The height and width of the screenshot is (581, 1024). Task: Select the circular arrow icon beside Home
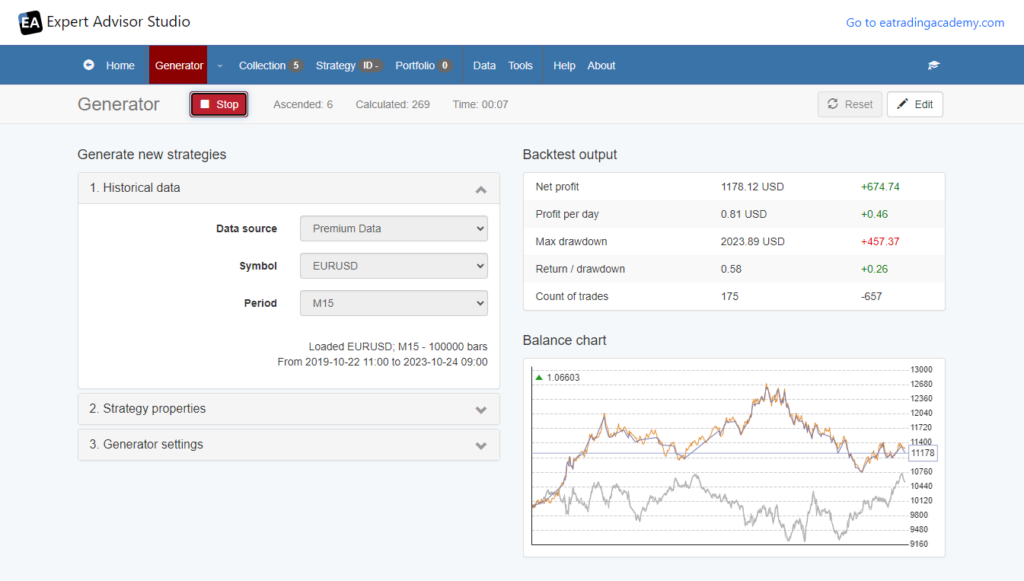pyautogui.click(x=88, y=65)
